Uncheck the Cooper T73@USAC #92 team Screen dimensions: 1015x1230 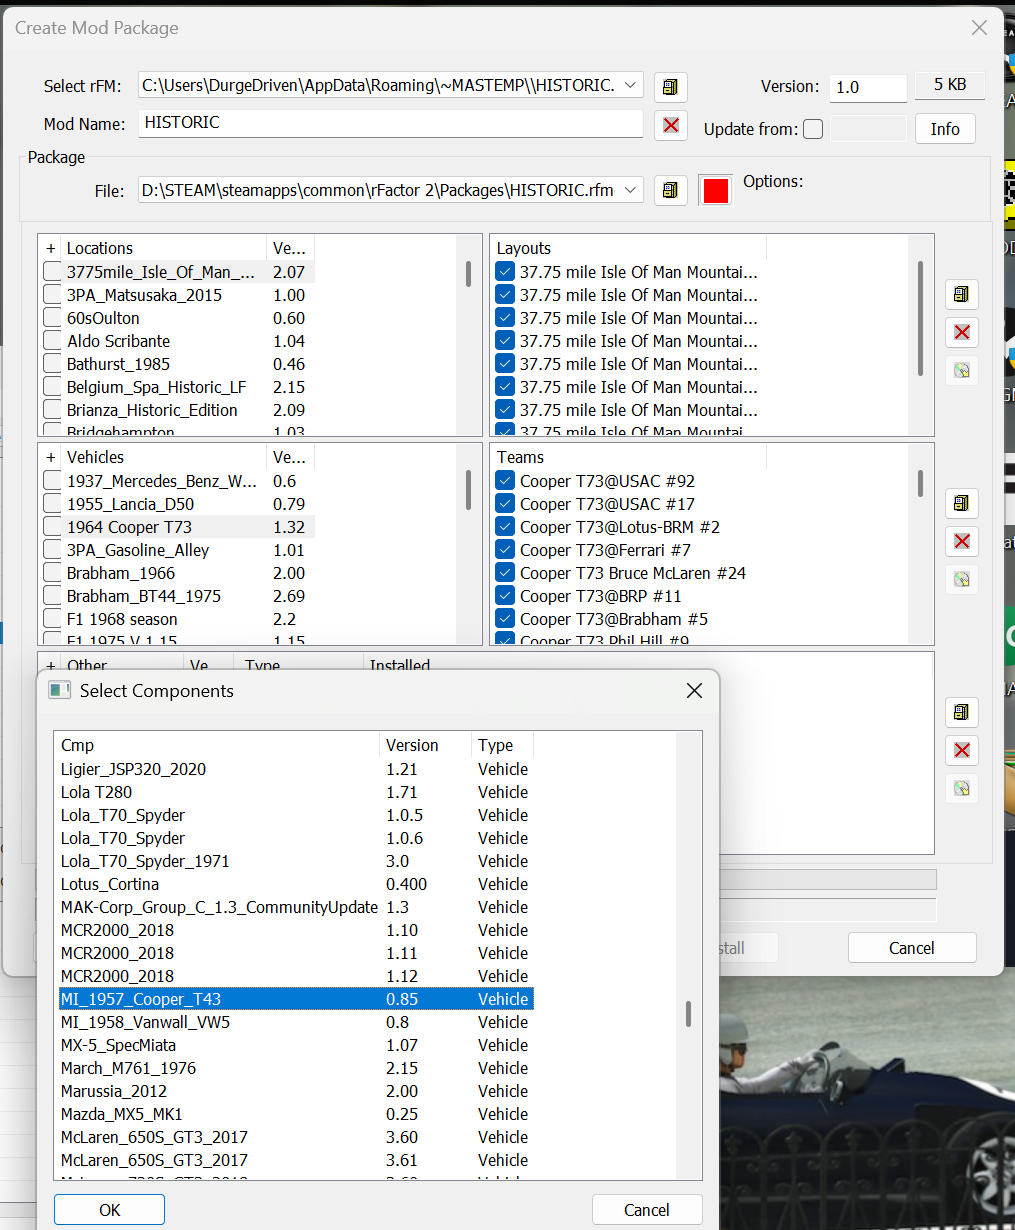pos(505,481)
